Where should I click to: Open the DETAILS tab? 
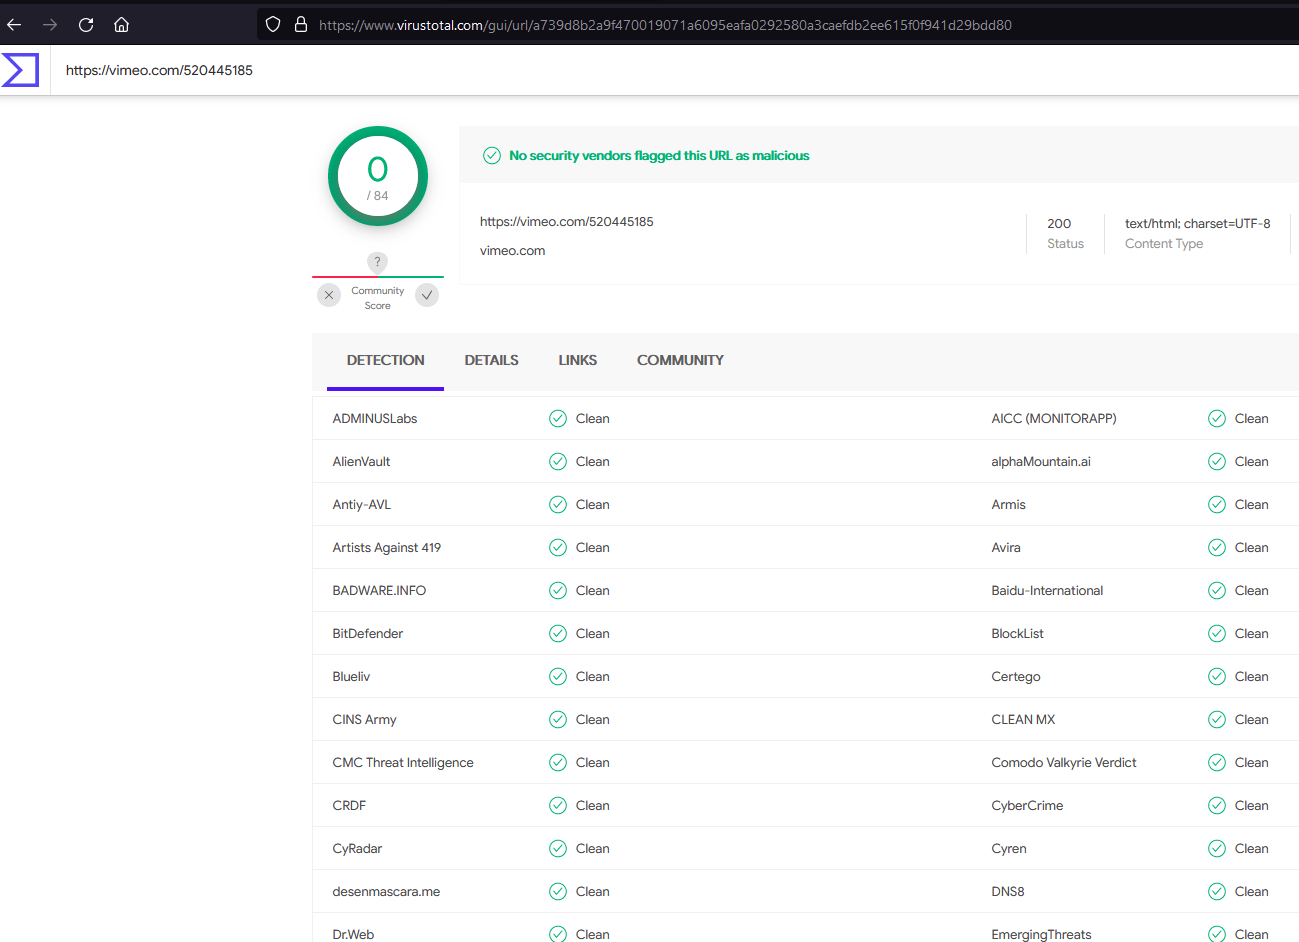(x=491, y=360)
